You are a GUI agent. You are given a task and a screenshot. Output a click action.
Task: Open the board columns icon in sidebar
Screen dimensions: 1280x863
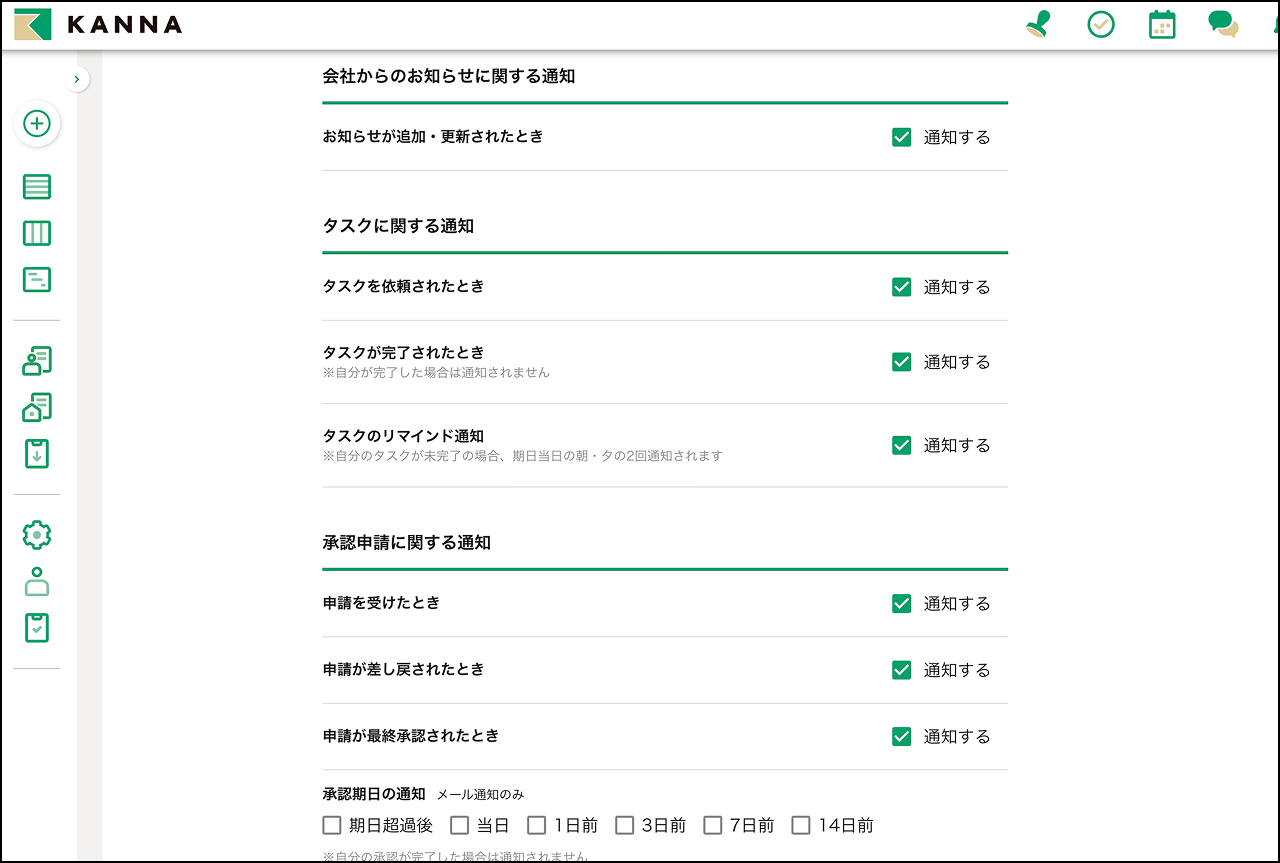point(37,234)
